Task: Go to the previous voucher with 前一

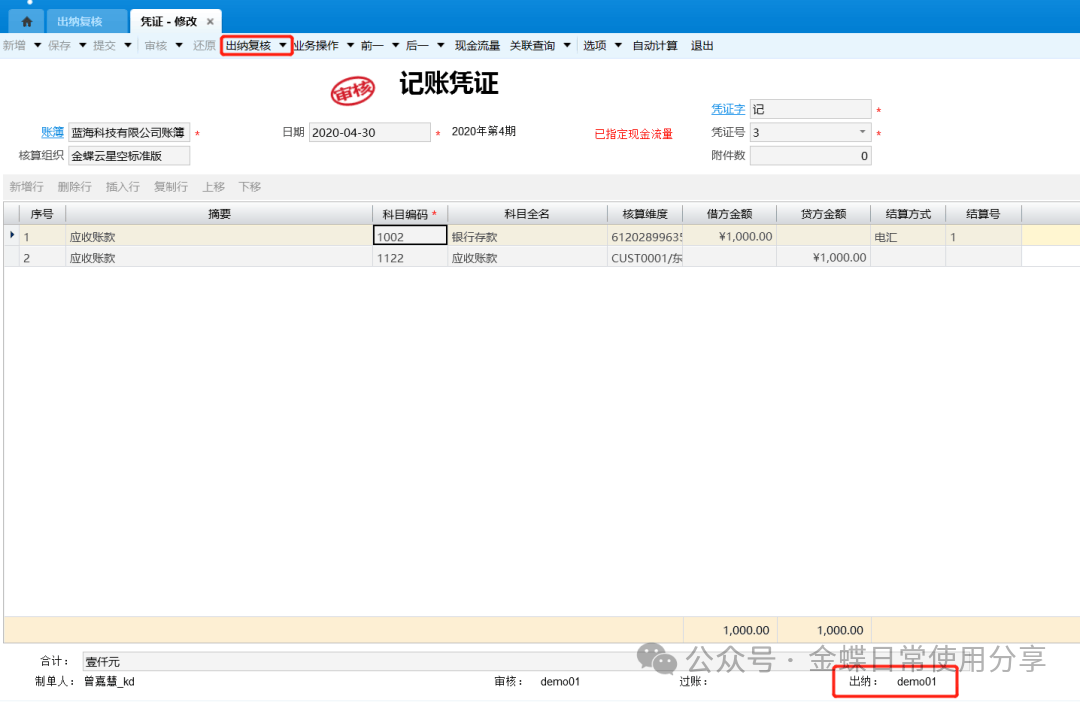Action: click(x=372, y=46)
